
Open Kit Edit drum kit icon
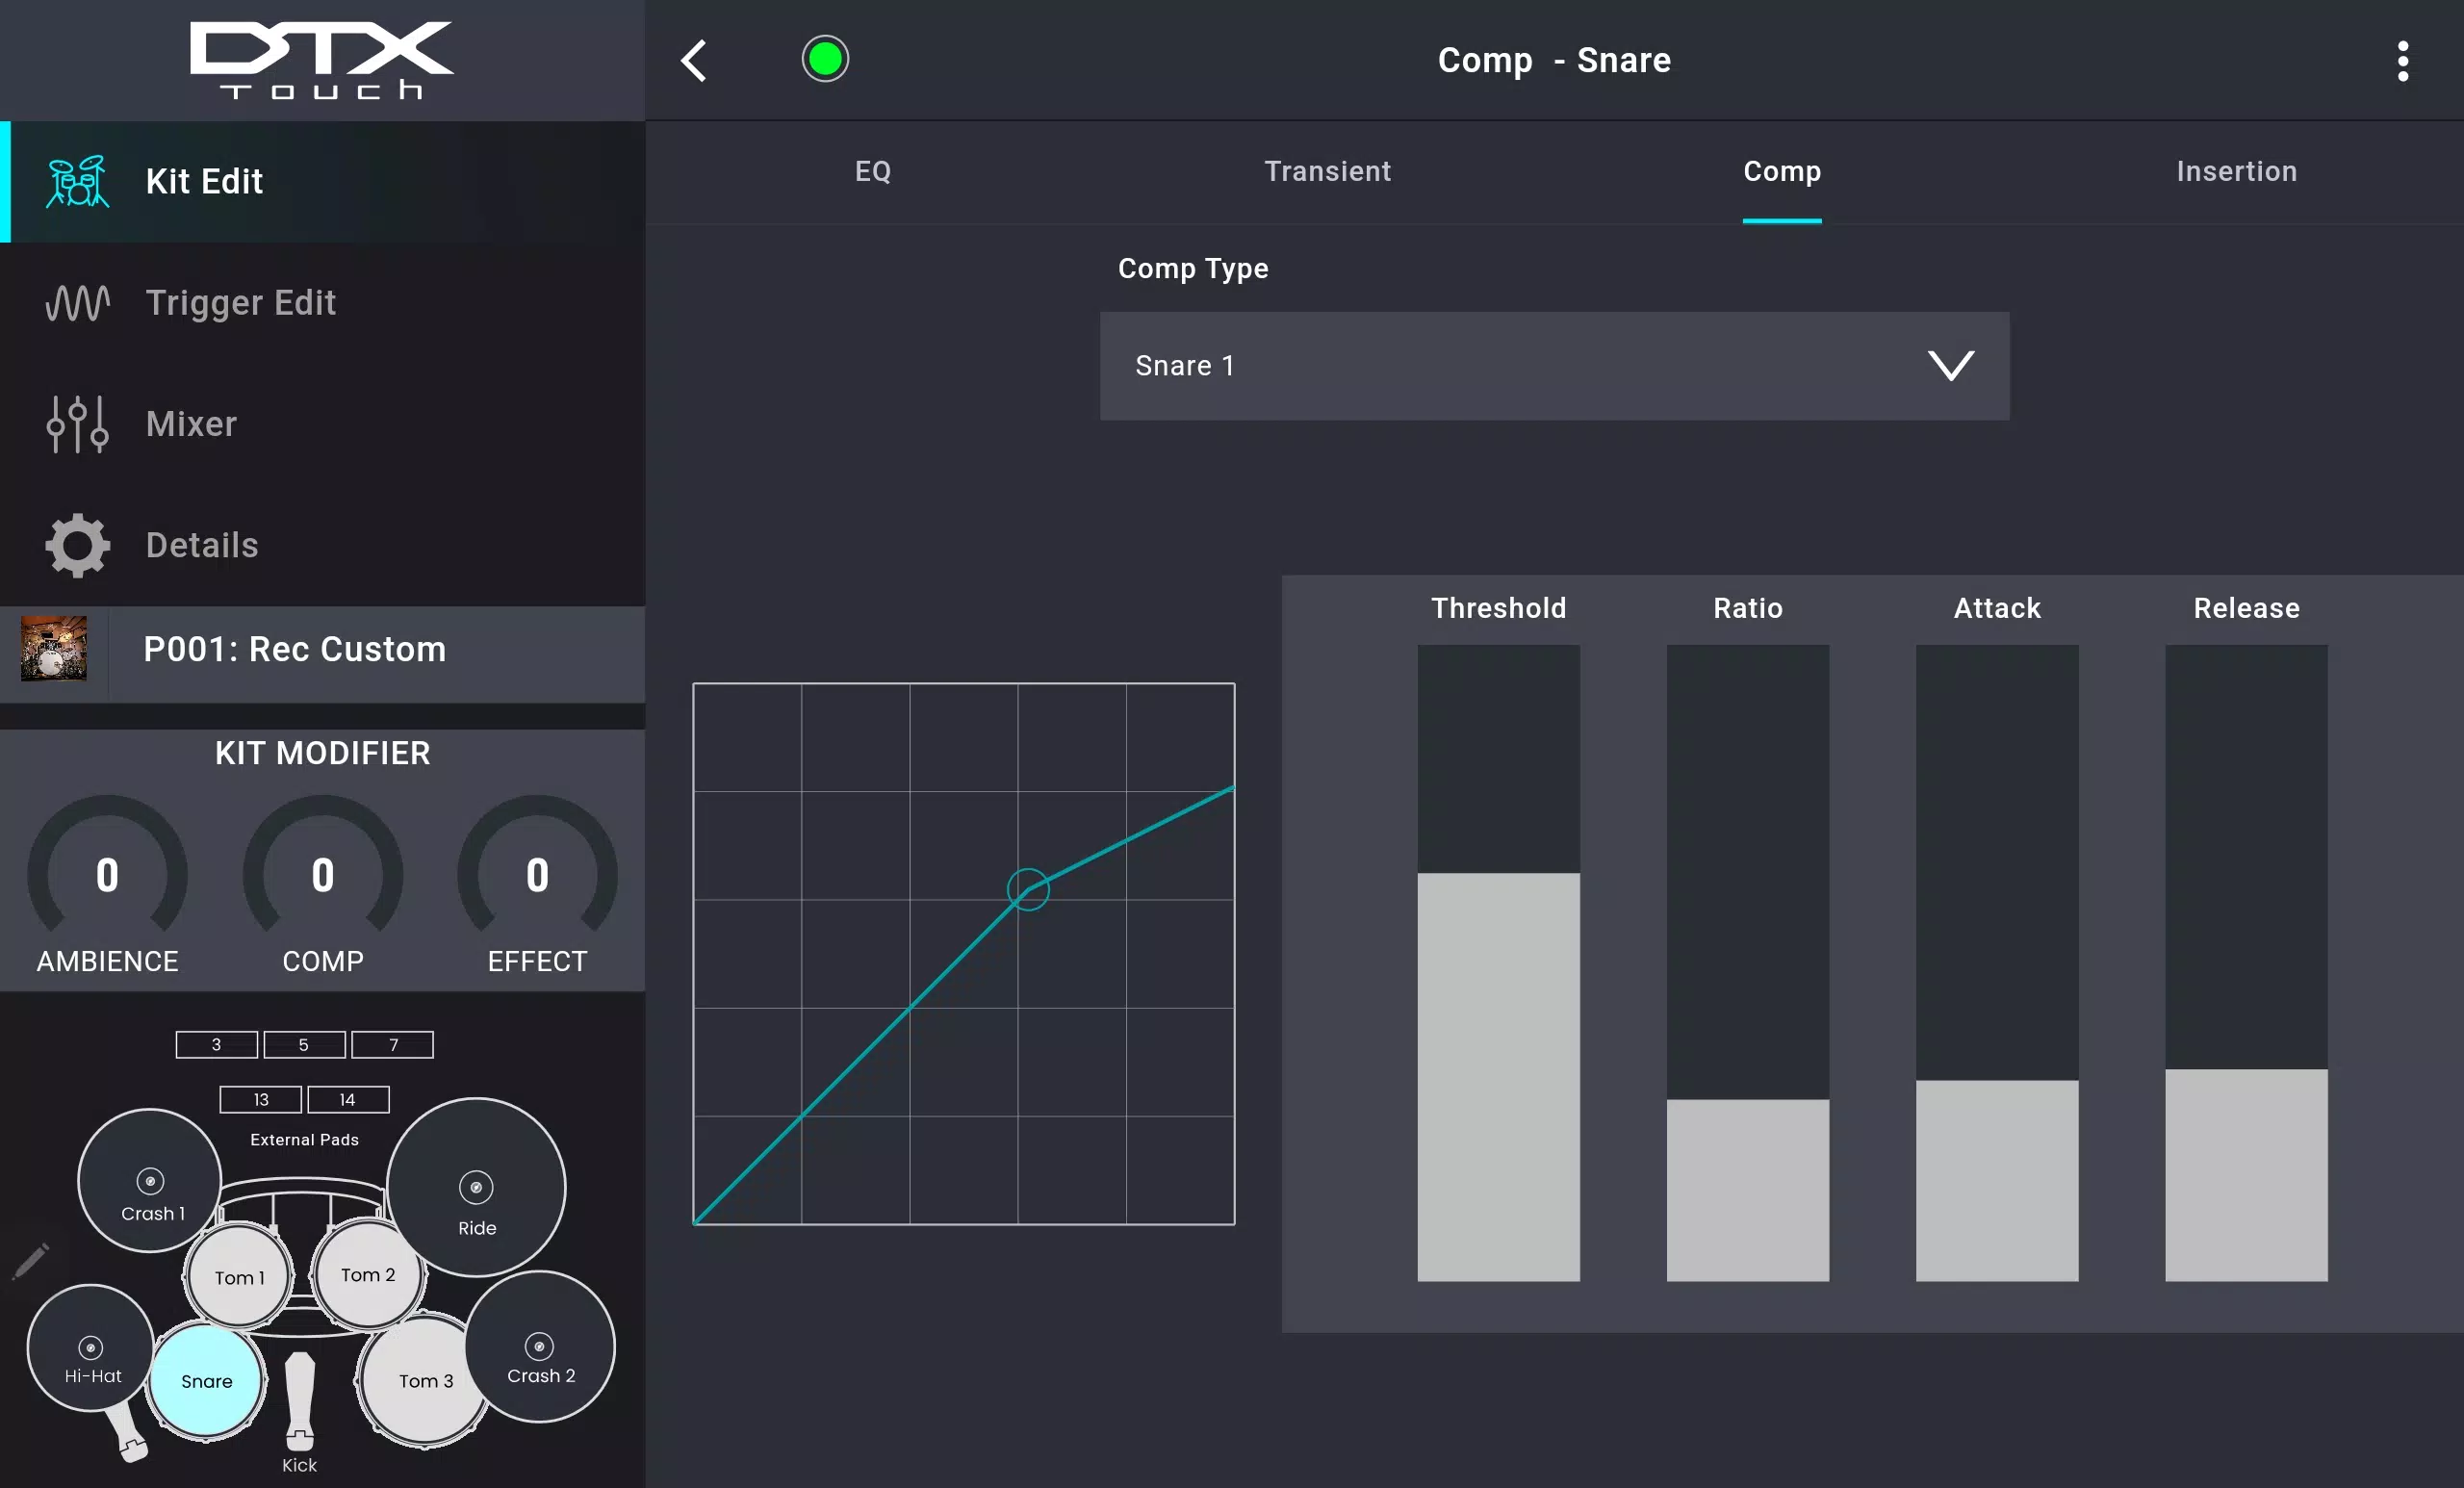pos(77,182)
